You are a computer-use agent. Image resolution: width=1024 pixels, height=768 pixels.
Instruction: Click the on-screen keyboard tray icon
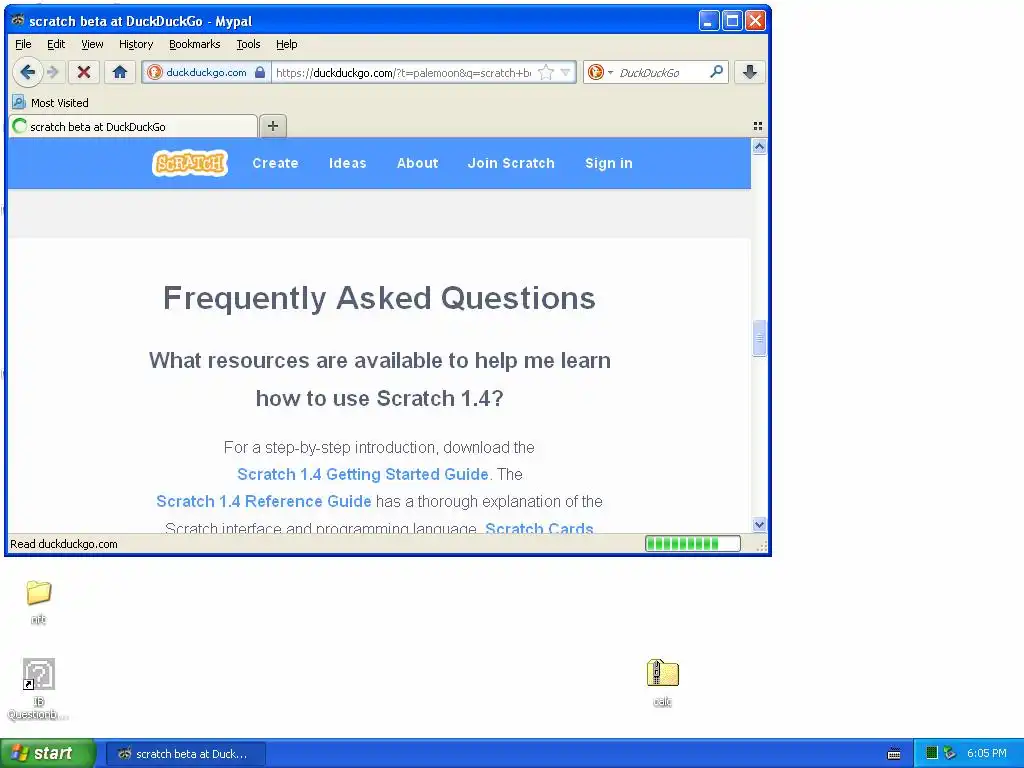894,754
